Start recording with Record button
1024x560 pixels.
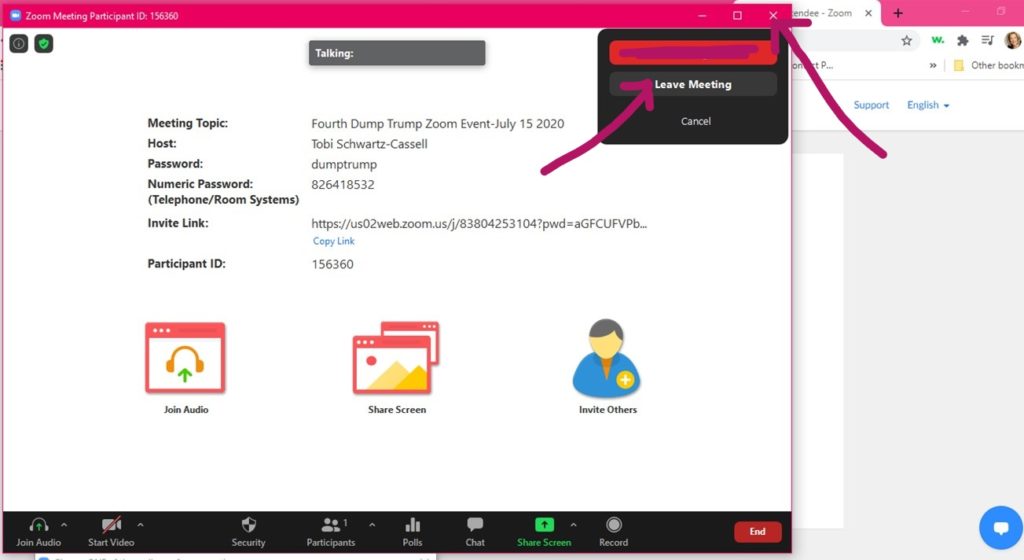coord(613,533)
